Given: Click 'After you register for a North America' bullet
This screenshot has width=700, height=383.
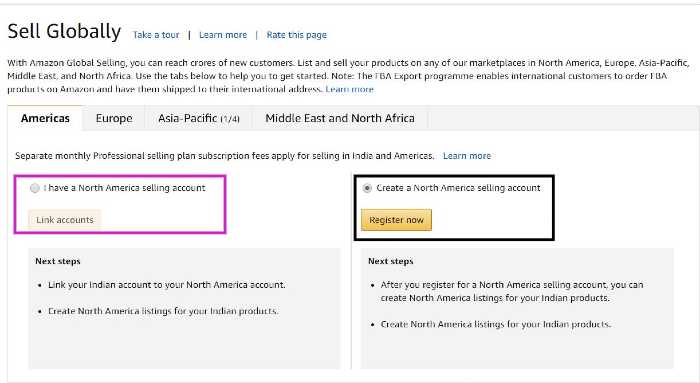Looking at the screenshot, I should coord(512,291).
